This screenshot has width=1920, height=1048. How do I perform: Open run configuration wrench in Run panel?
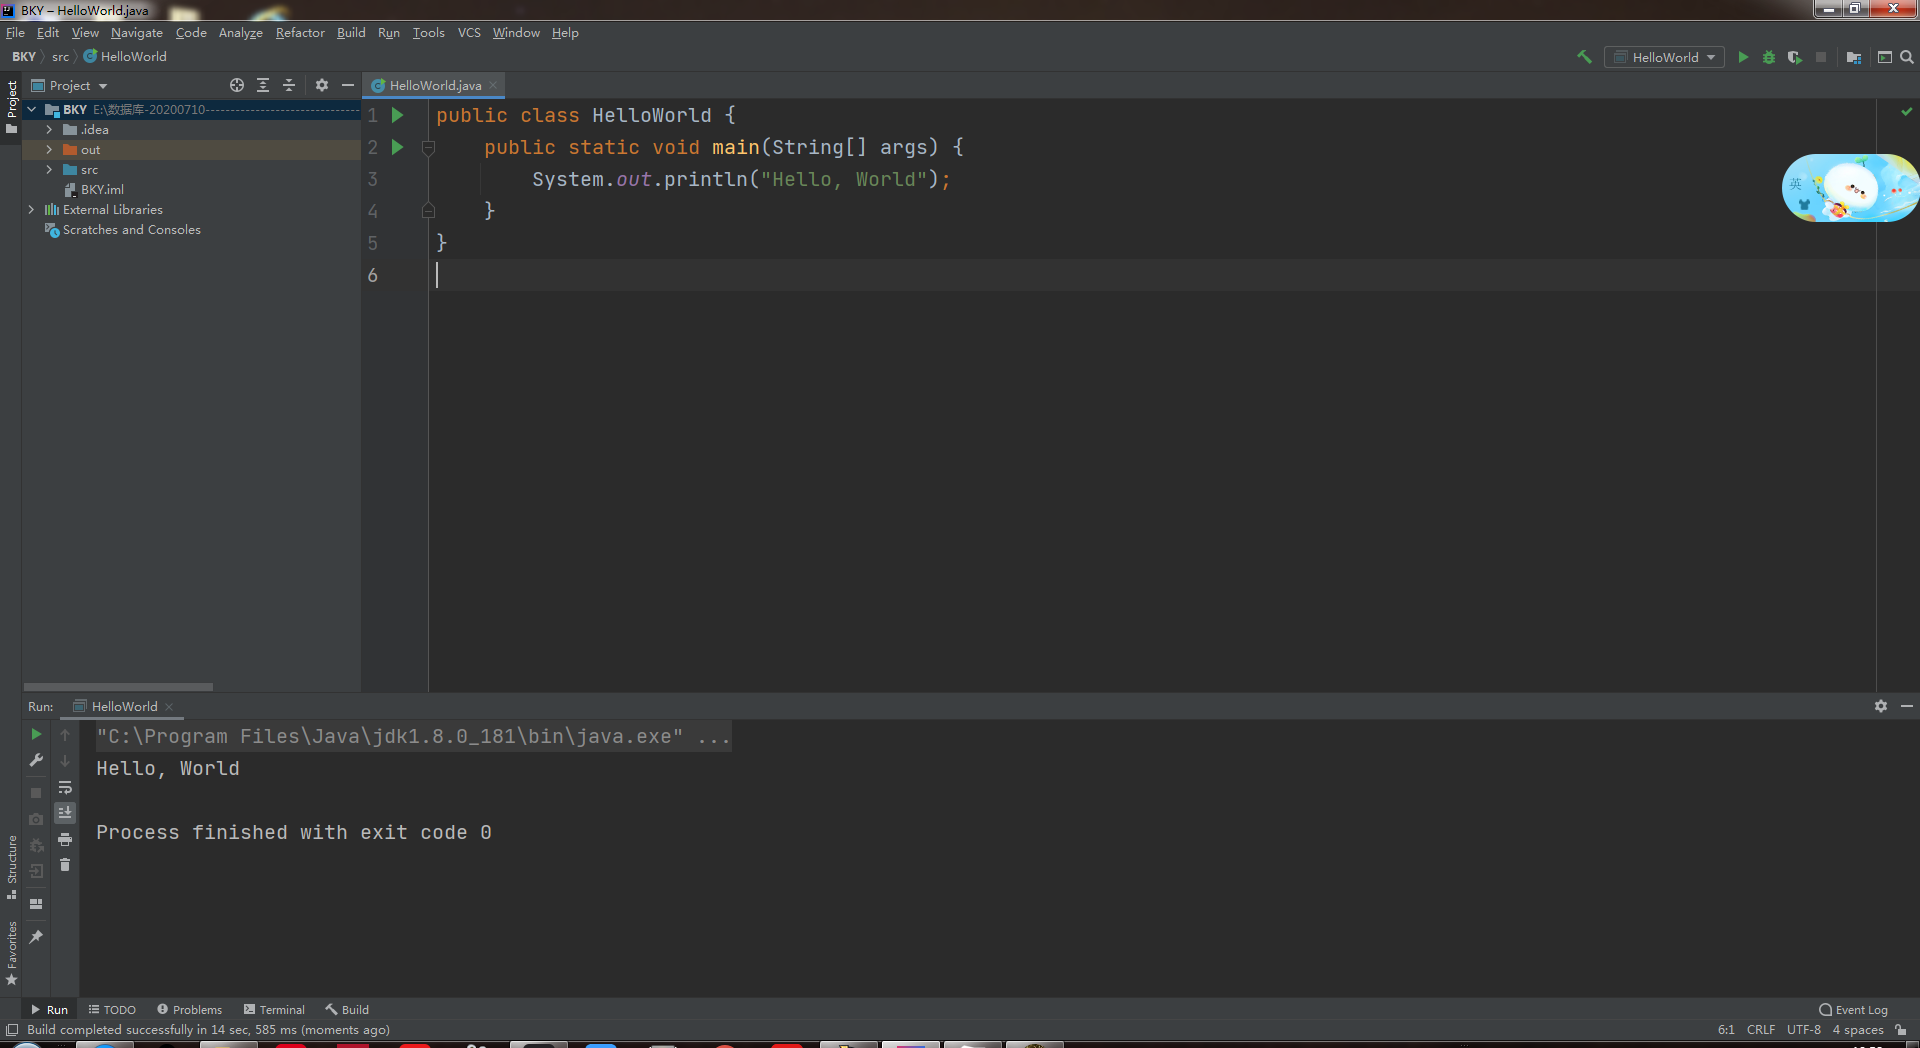click(36, 760)
